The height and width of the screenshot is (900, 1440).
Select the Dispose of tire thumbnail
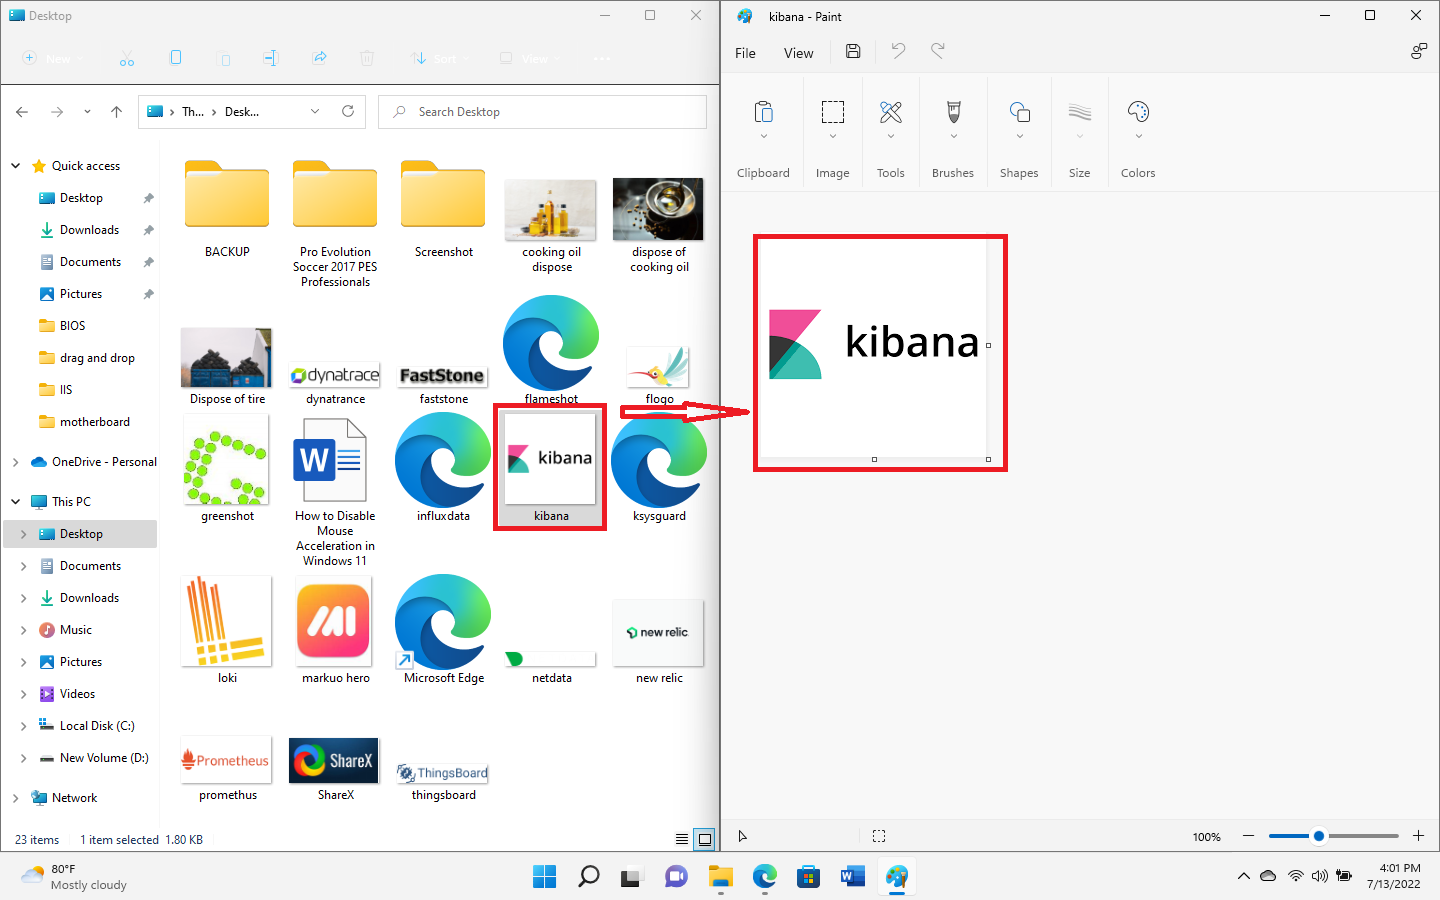tap(227, 357)
